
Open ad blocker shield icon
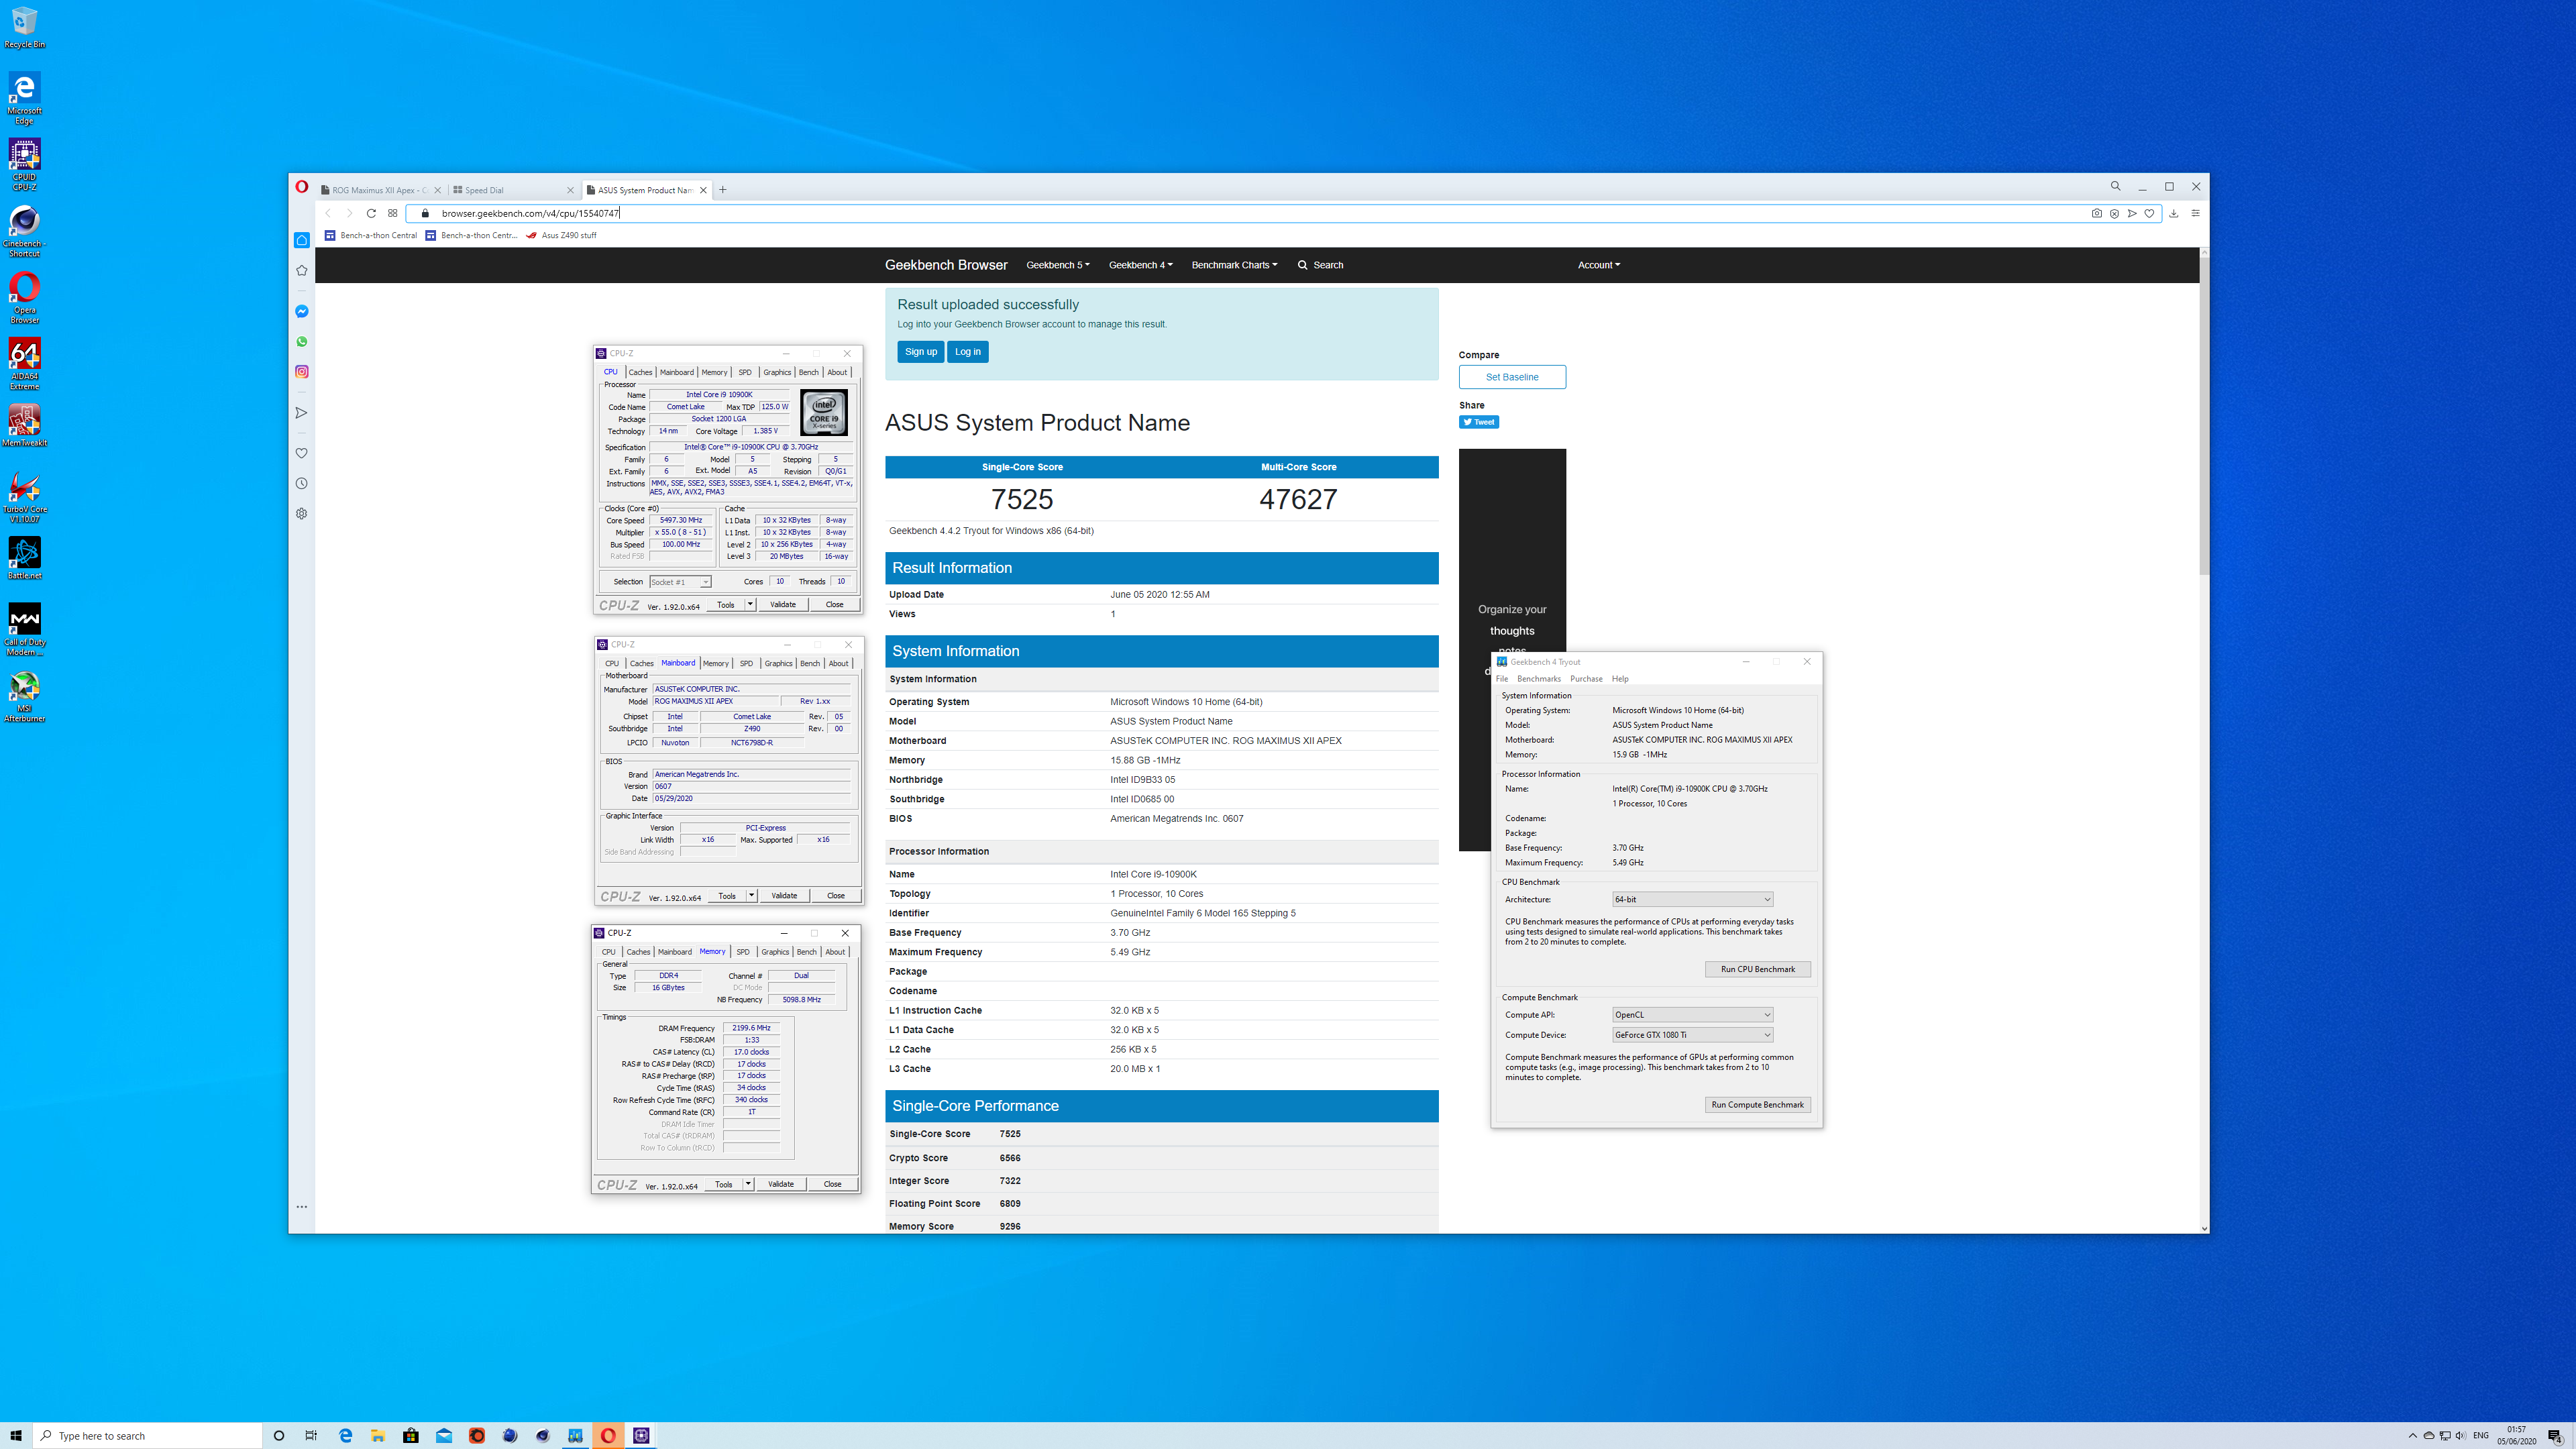(2114, 213)
